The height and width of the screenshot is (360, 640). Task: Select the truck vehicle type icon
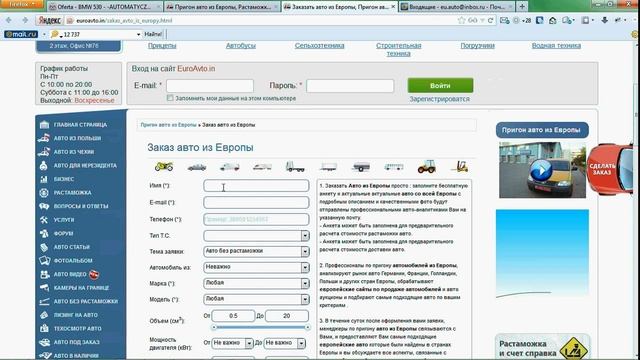[x=295, y=167]
